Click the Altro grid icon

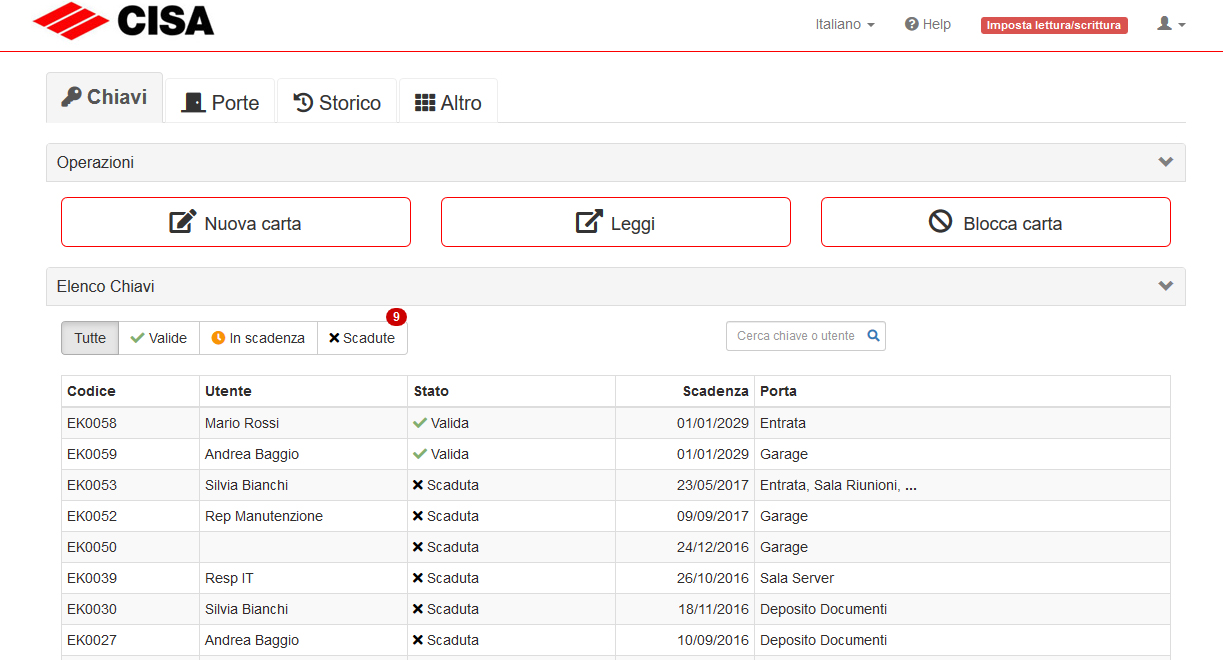pos(425,102)
